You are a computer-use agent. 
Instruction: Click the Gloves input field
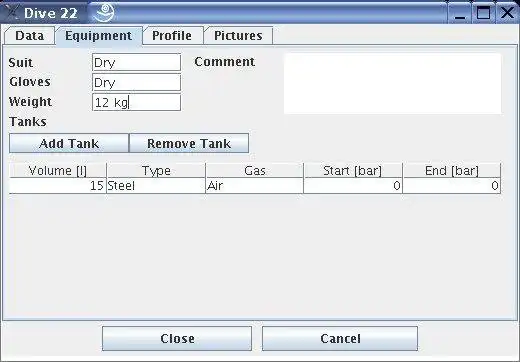point(137,82)
